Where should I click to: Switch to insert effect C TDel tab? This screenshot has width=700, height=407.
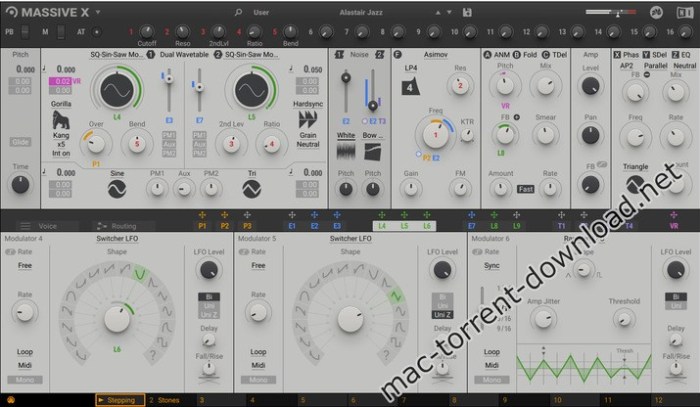point(554,54)
